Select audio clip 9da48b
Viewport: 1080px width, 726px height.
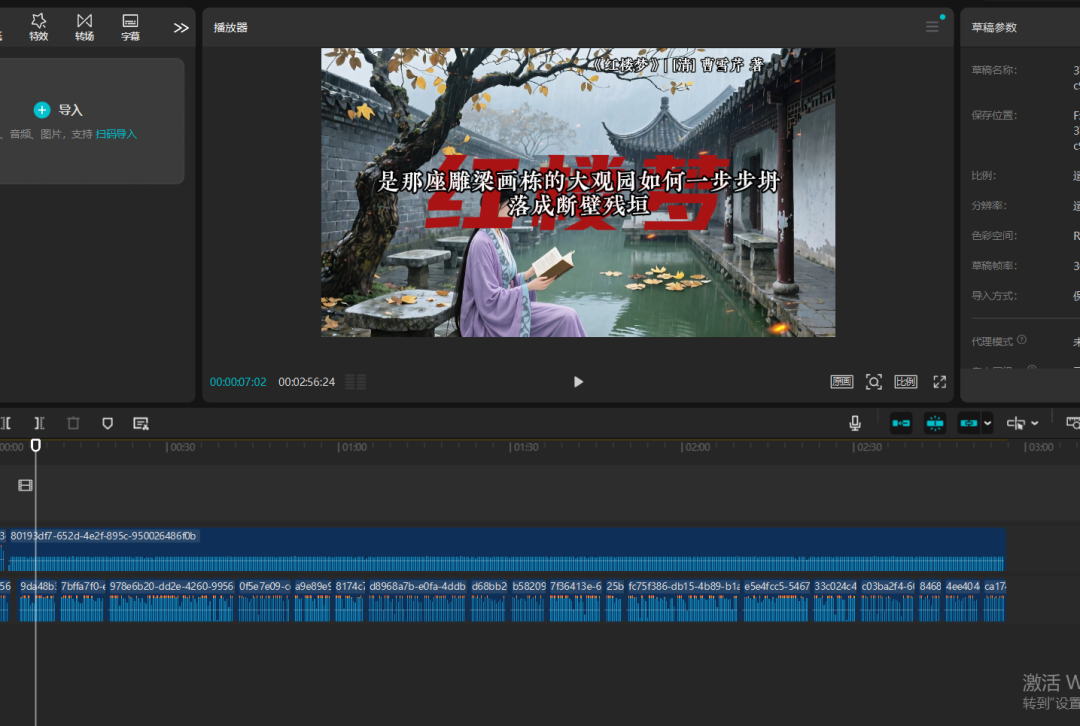coord(37,601)
